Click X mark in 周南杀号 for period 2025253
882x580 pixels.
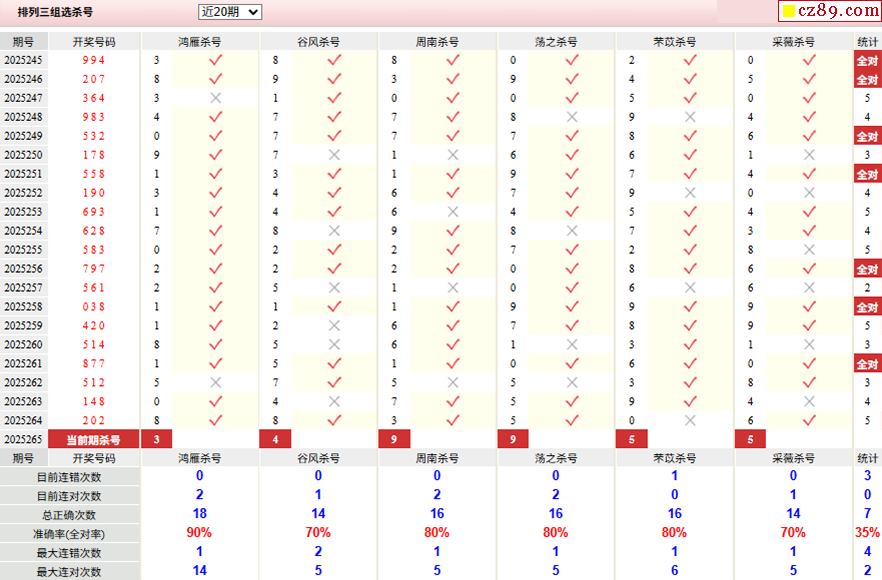[x=453, y=212]
